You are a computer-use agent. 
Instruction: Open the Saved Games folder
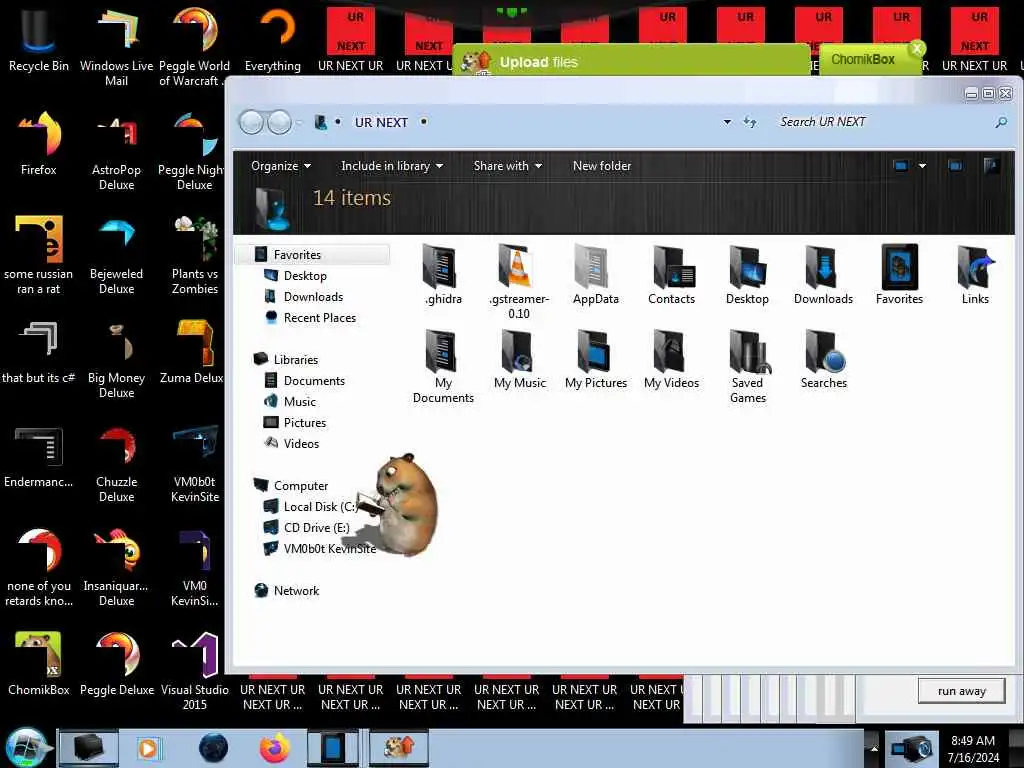(748, 366)
